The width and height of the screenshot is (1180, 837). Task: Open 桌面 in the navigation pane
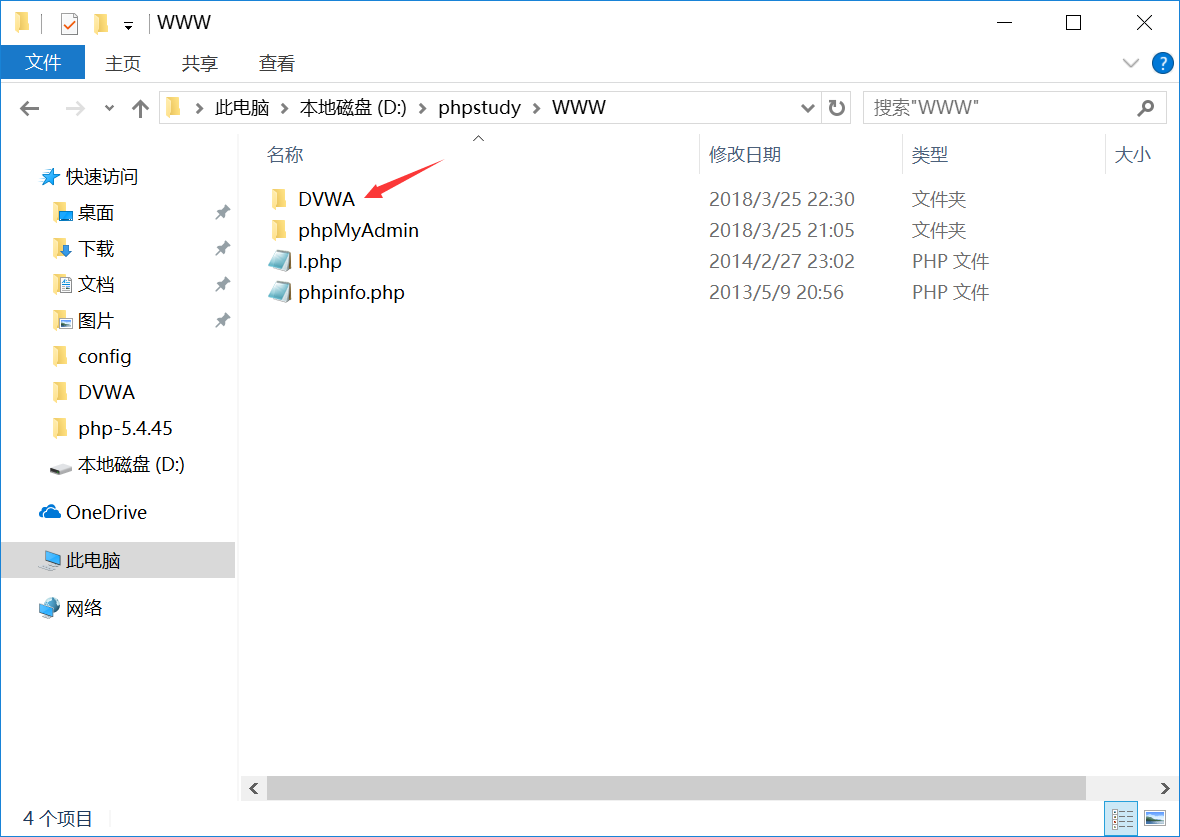point(96,213)
